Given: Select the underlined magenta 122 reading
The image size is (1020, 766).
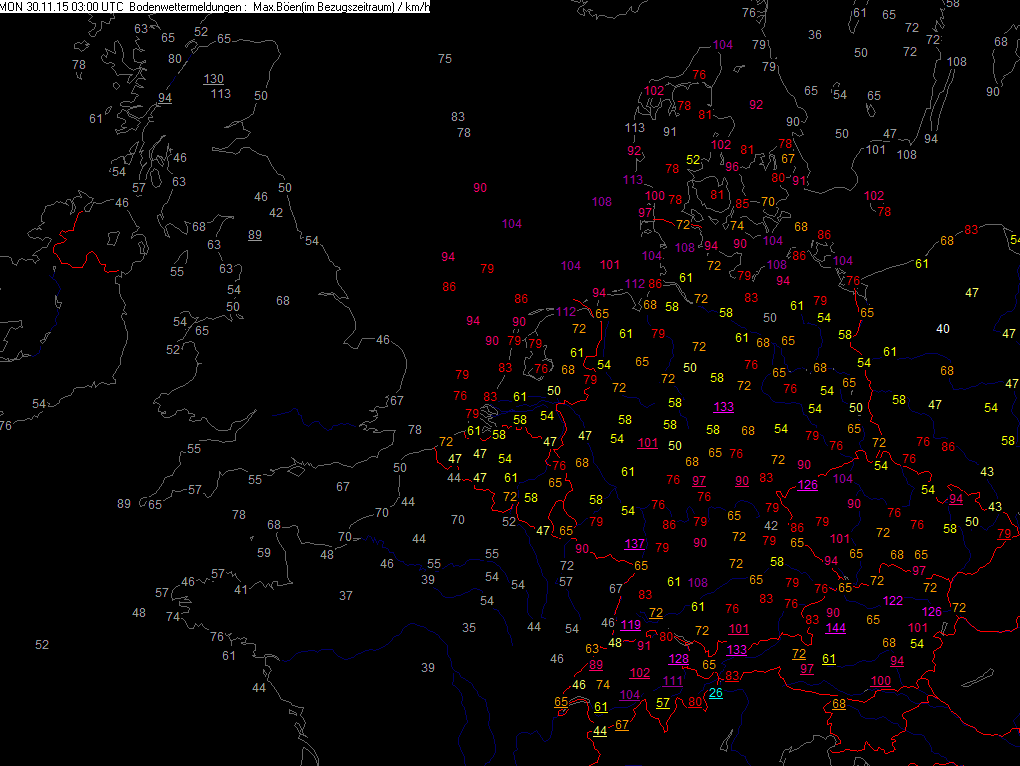Looking at the screenshot, I should tap(893, 600).
